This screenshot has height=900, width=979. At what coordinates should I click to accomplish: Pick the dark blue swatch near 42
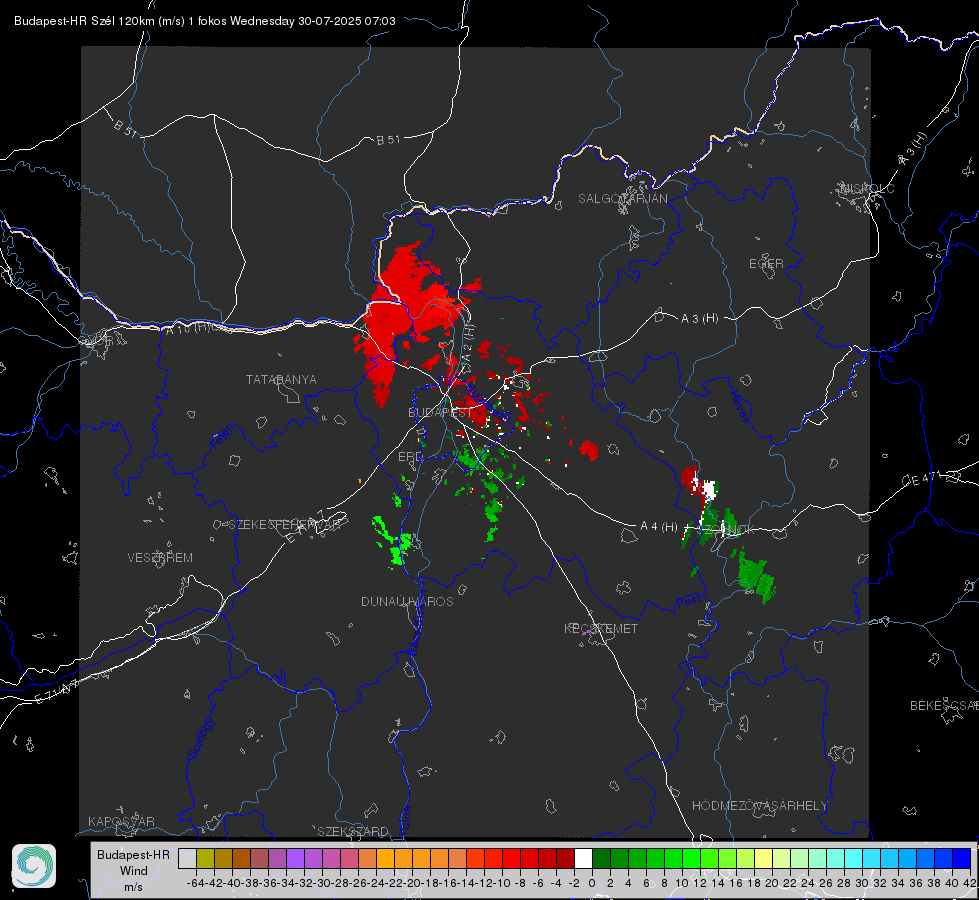[x=962, y=858]
